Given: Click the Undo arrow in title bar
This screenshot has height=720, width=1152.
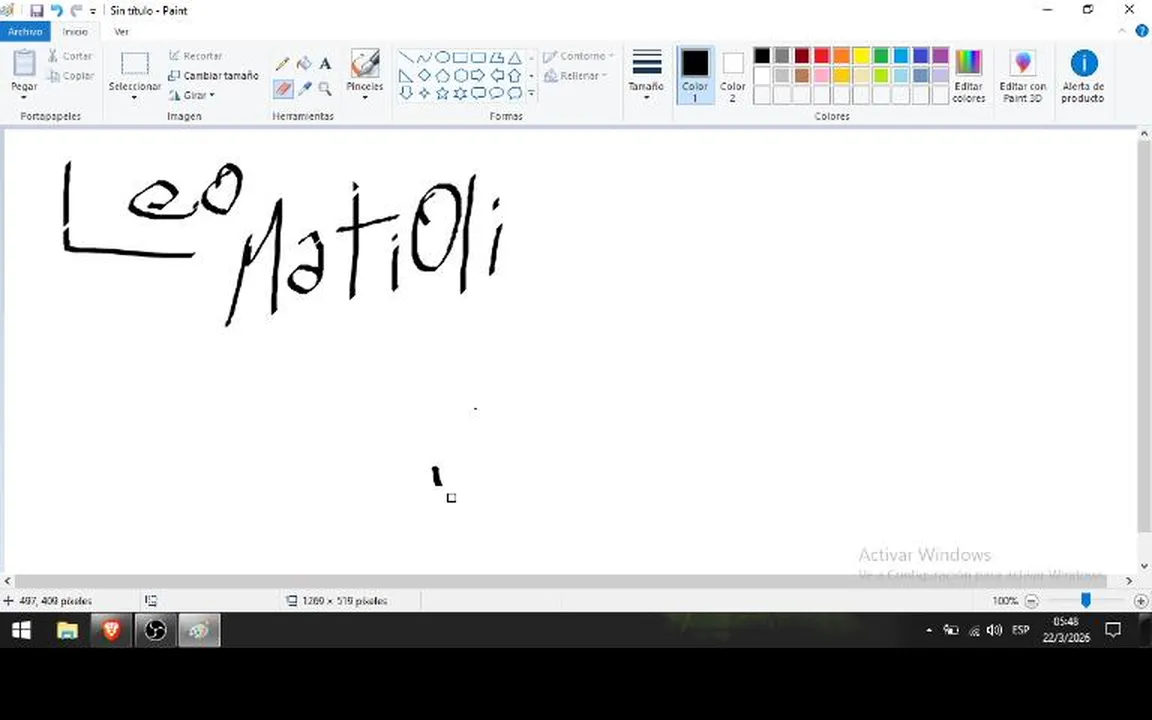Looking at the screenshot, I should (57, 10).
